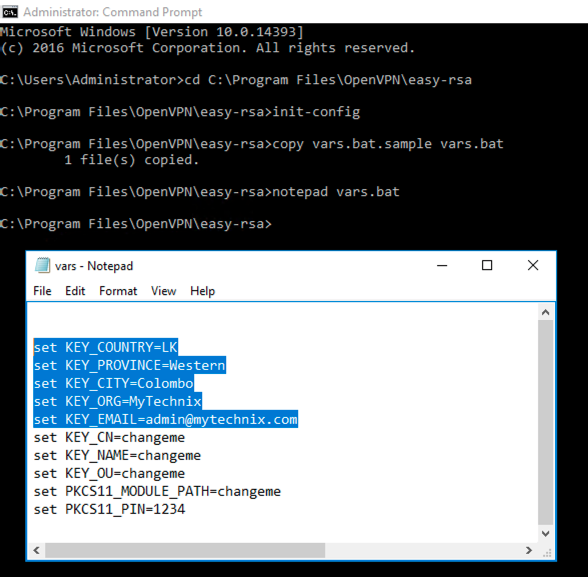588x577 pixels.
Task: Click the line 'set KEY_NAME=changeme'
Action: [x=117, y=456]
